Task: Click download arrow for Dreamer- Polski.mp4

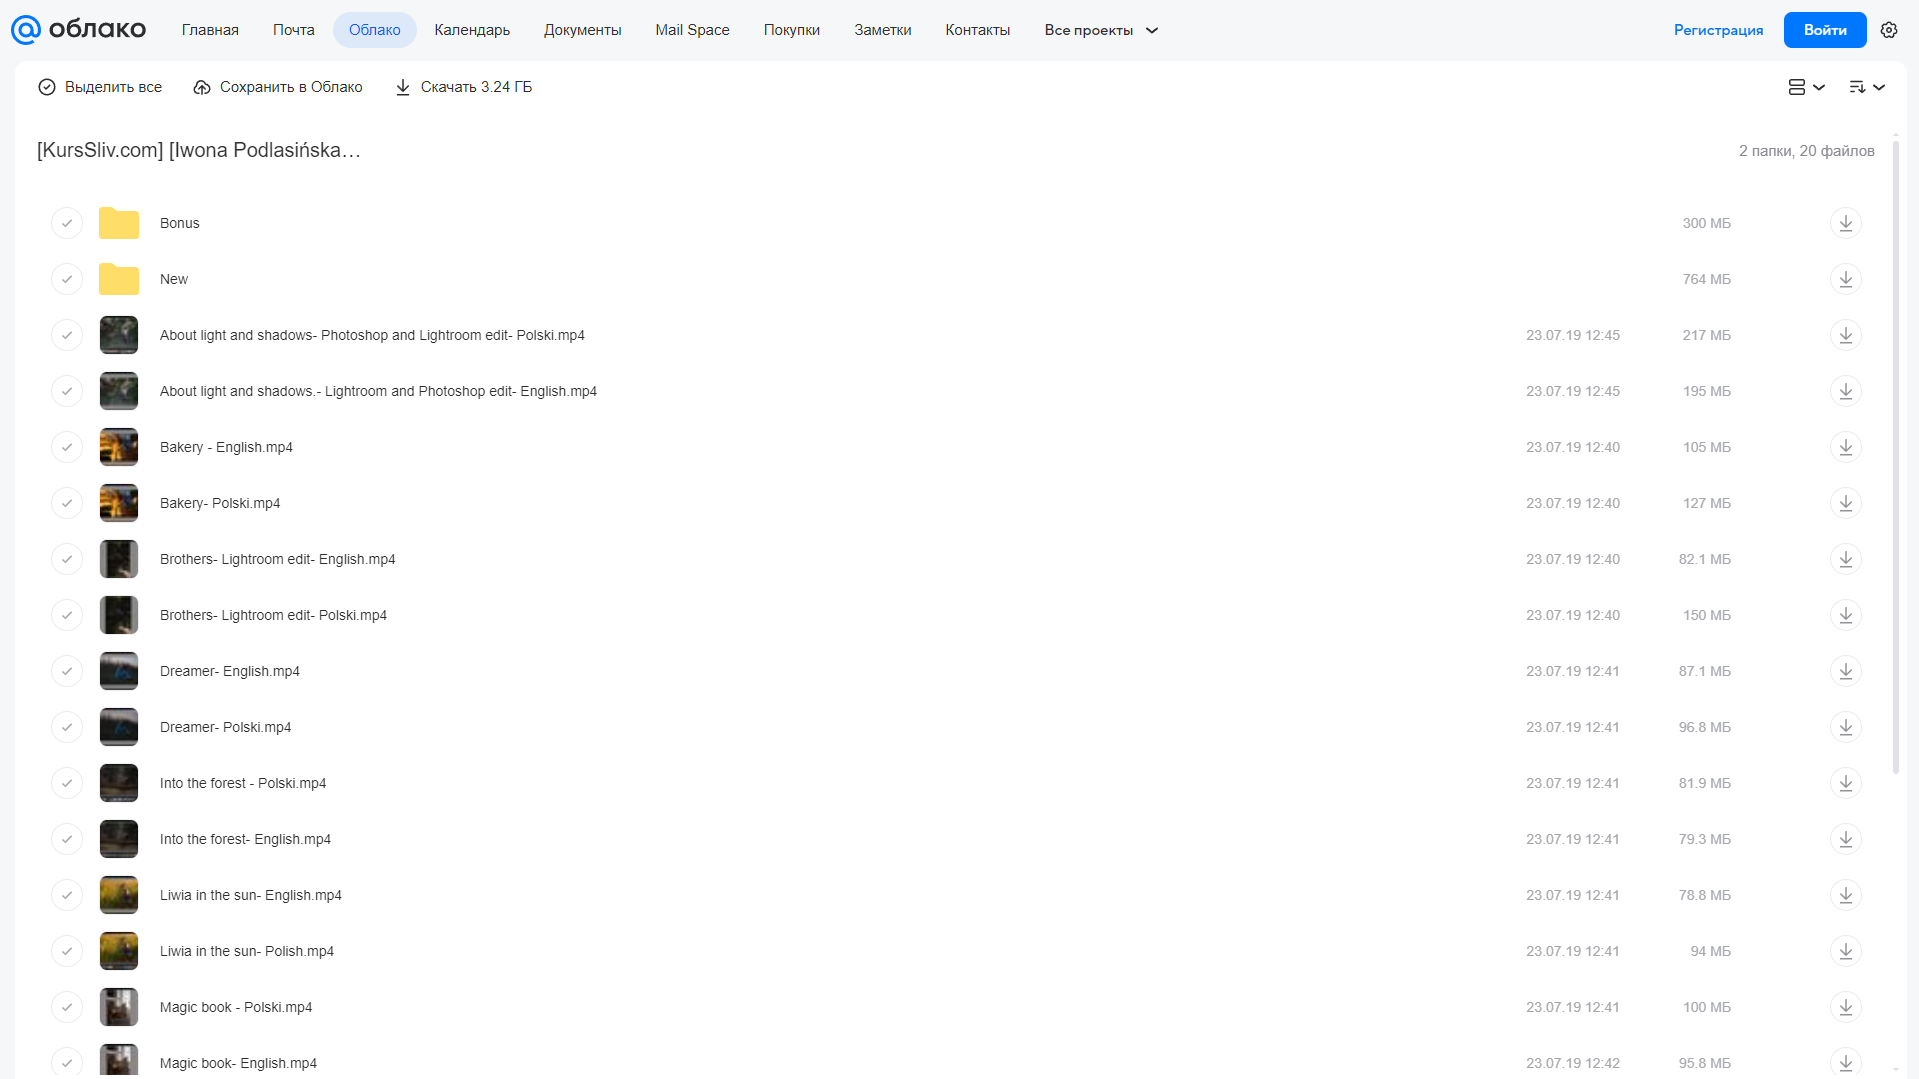Action: 1846,727
